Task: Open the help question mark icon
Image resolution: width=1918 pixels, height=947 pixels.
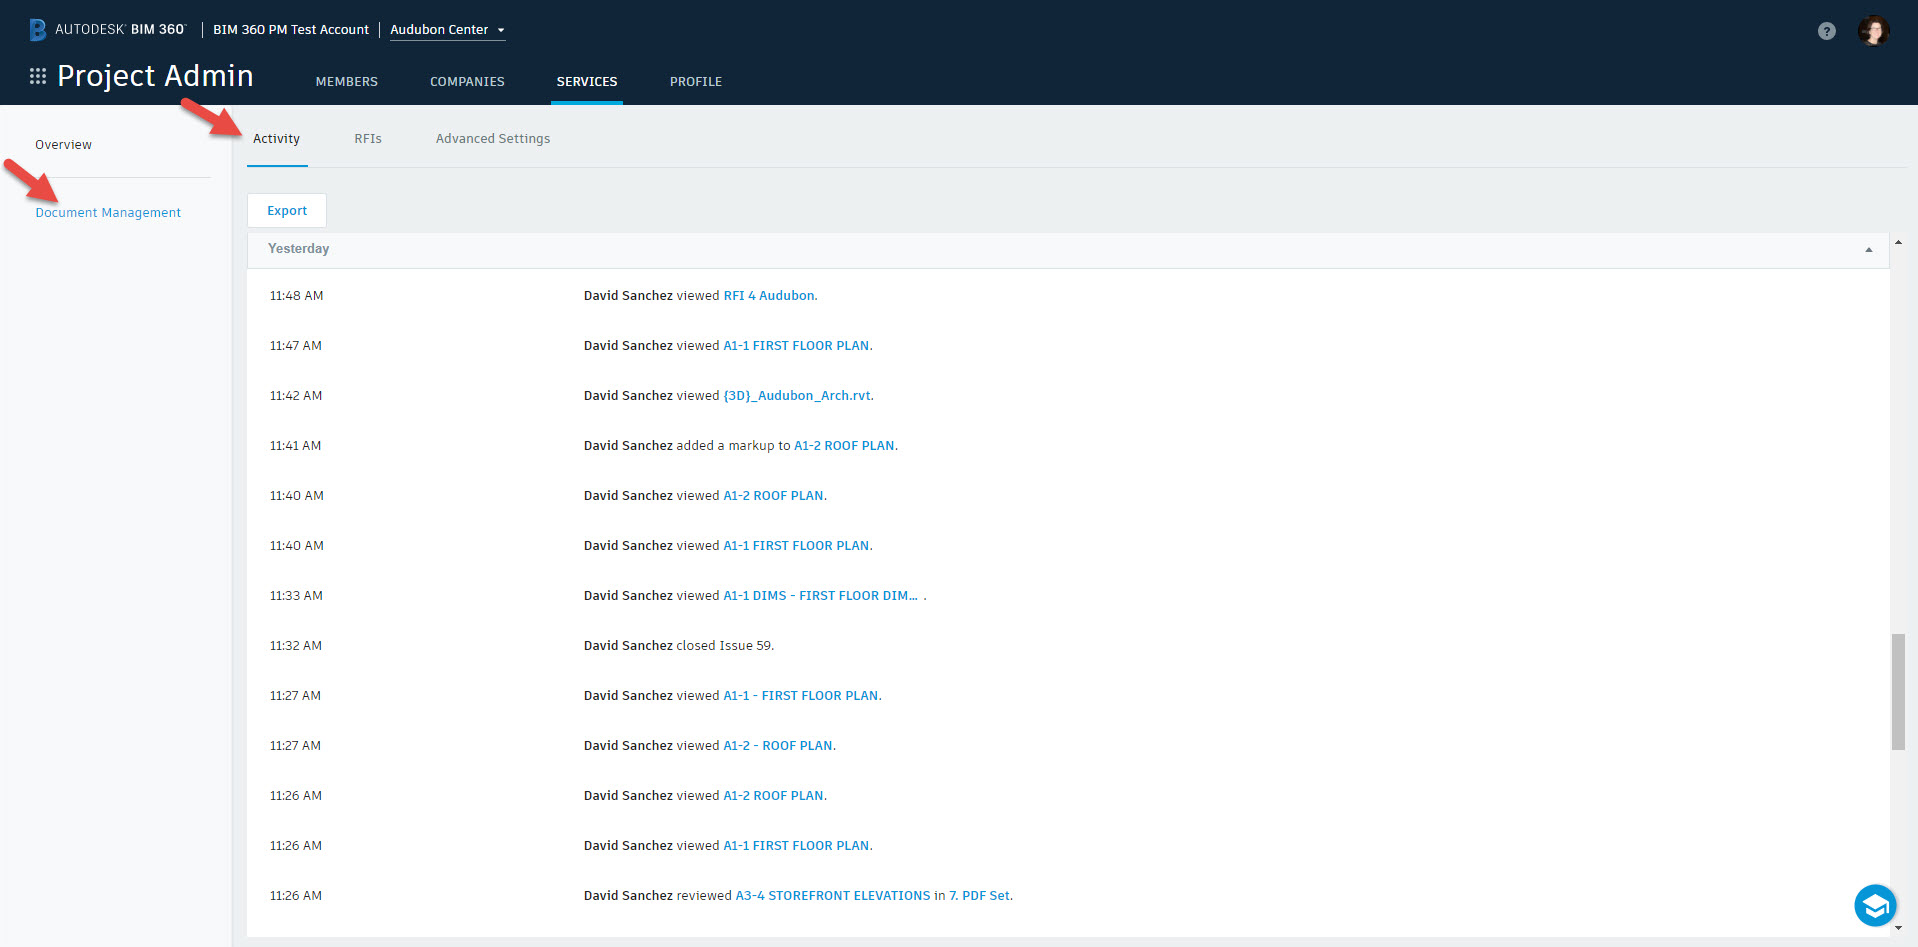Action: tap(1826, 31)
